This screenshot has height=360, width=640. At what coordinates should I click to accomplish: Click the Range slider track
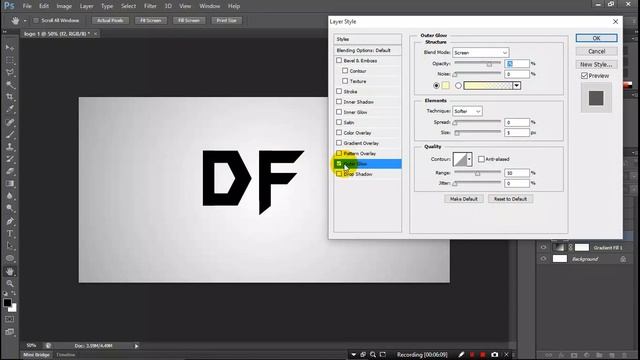(x=478, y=172)
